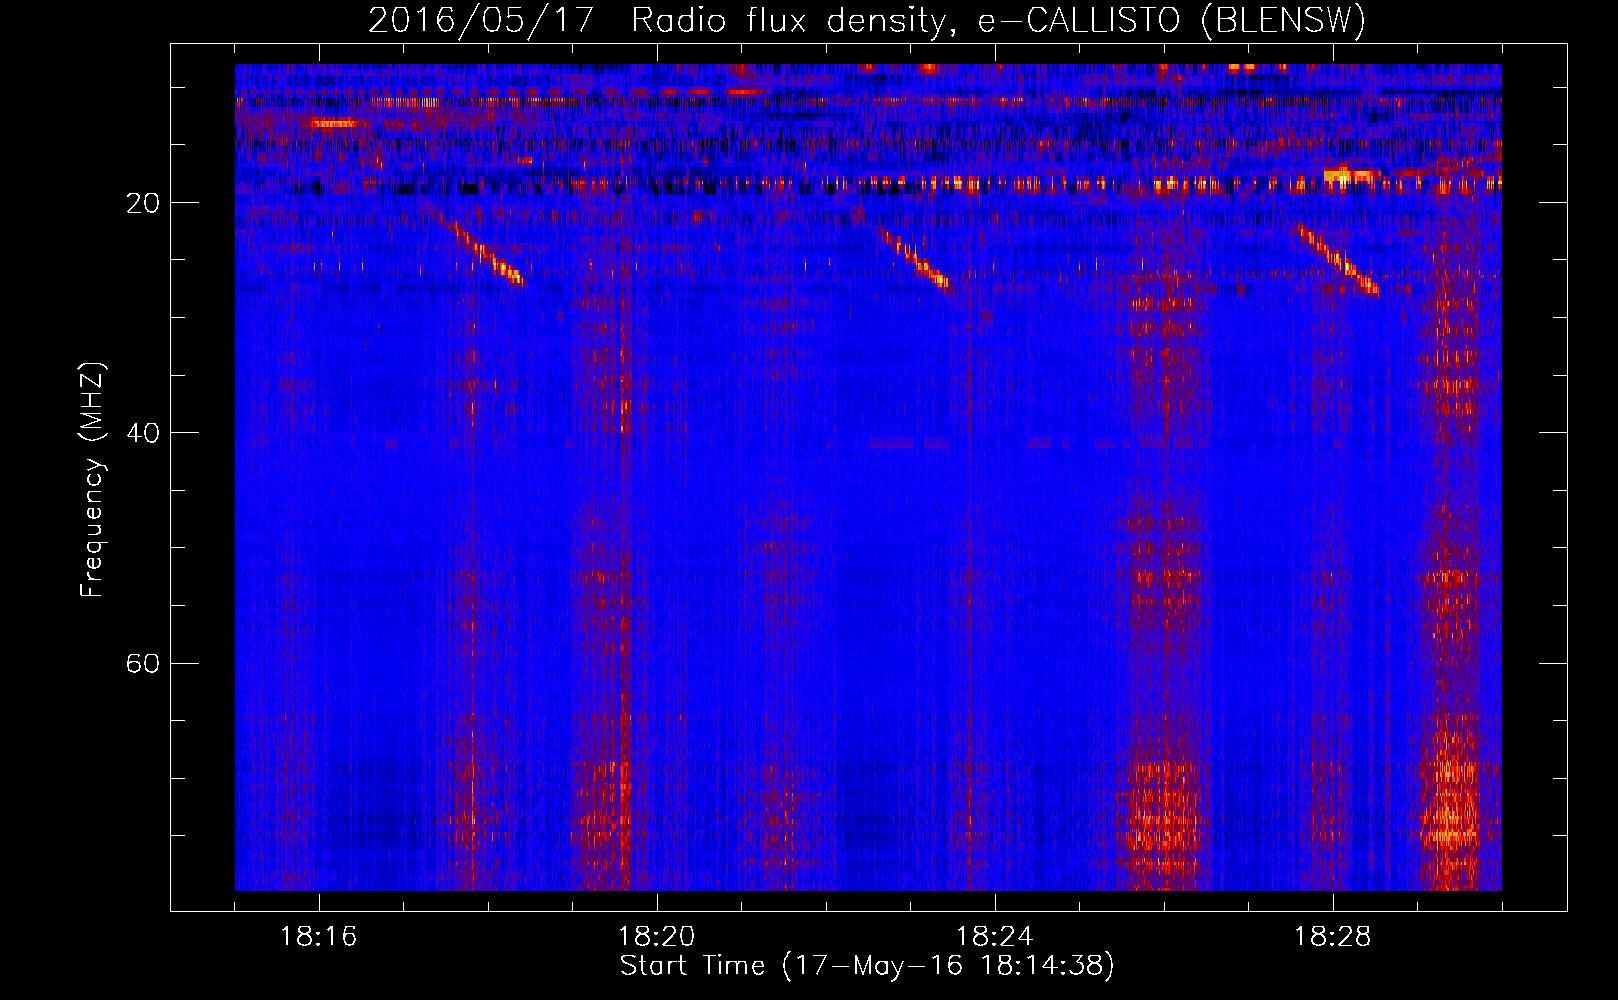
Task: Click the 'Start Time (17-May-16 18:14:38)' label
Action: coord(867,966)
